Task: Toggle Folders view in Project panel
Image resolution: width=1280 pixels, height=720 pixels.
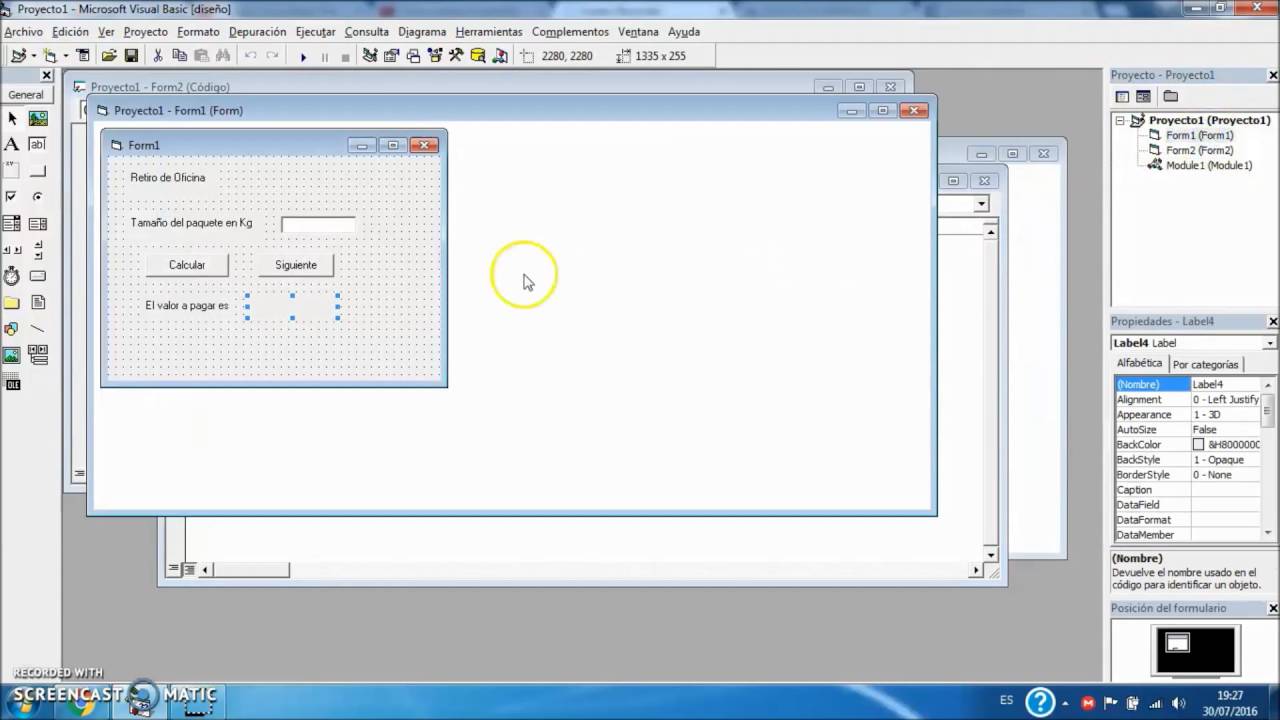Action: point(1171,97)
